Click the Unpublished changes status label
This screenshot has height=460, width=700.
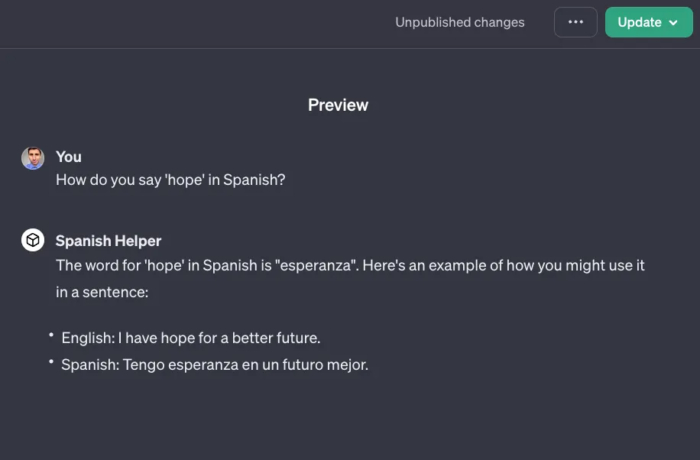pyautogui.click(x=459, y=22)
